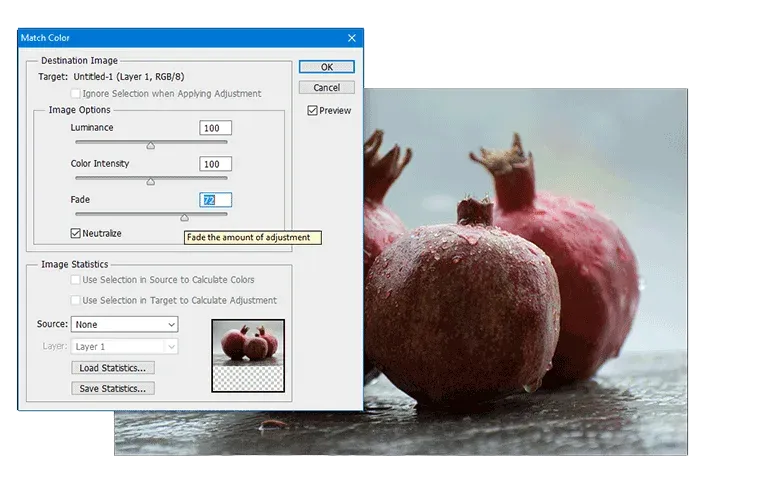
Task: Click the source preview thumbnail of pomegranates
Action: pyautogui.click(x=248, y=355)
